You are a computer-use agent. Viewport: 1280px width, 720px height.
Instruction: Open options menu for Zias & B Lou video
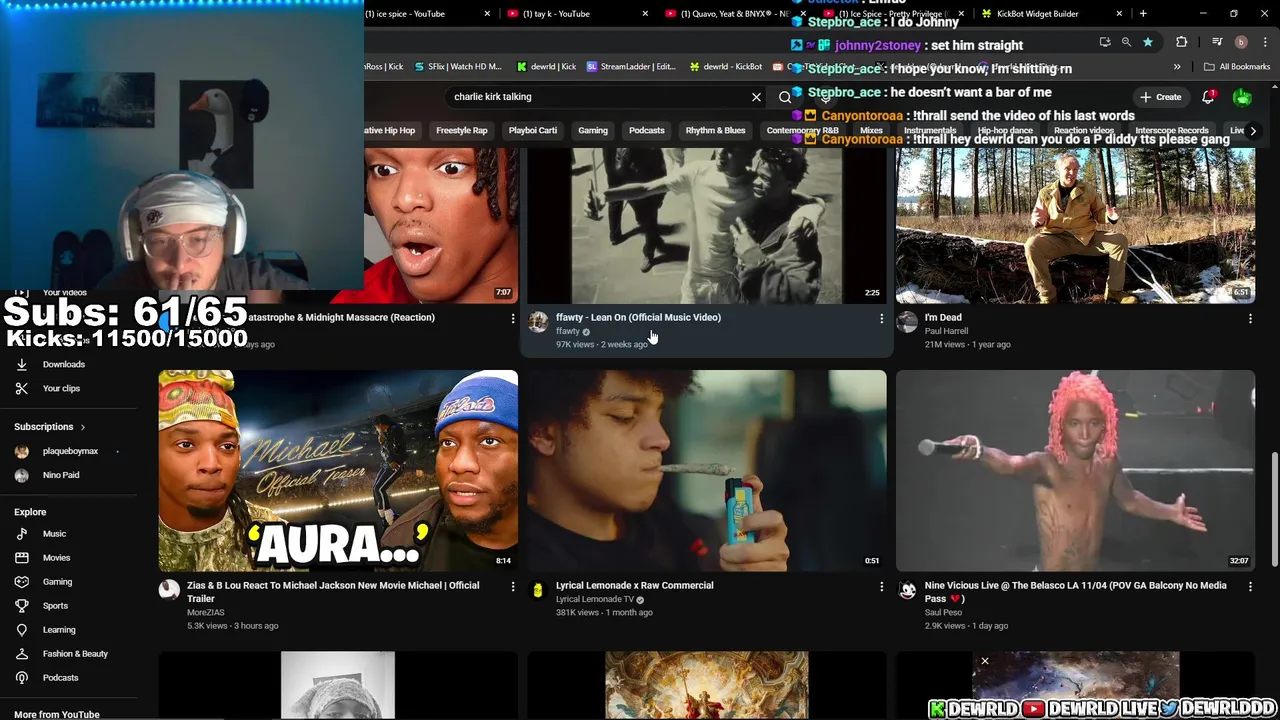(x=513, y=586)
